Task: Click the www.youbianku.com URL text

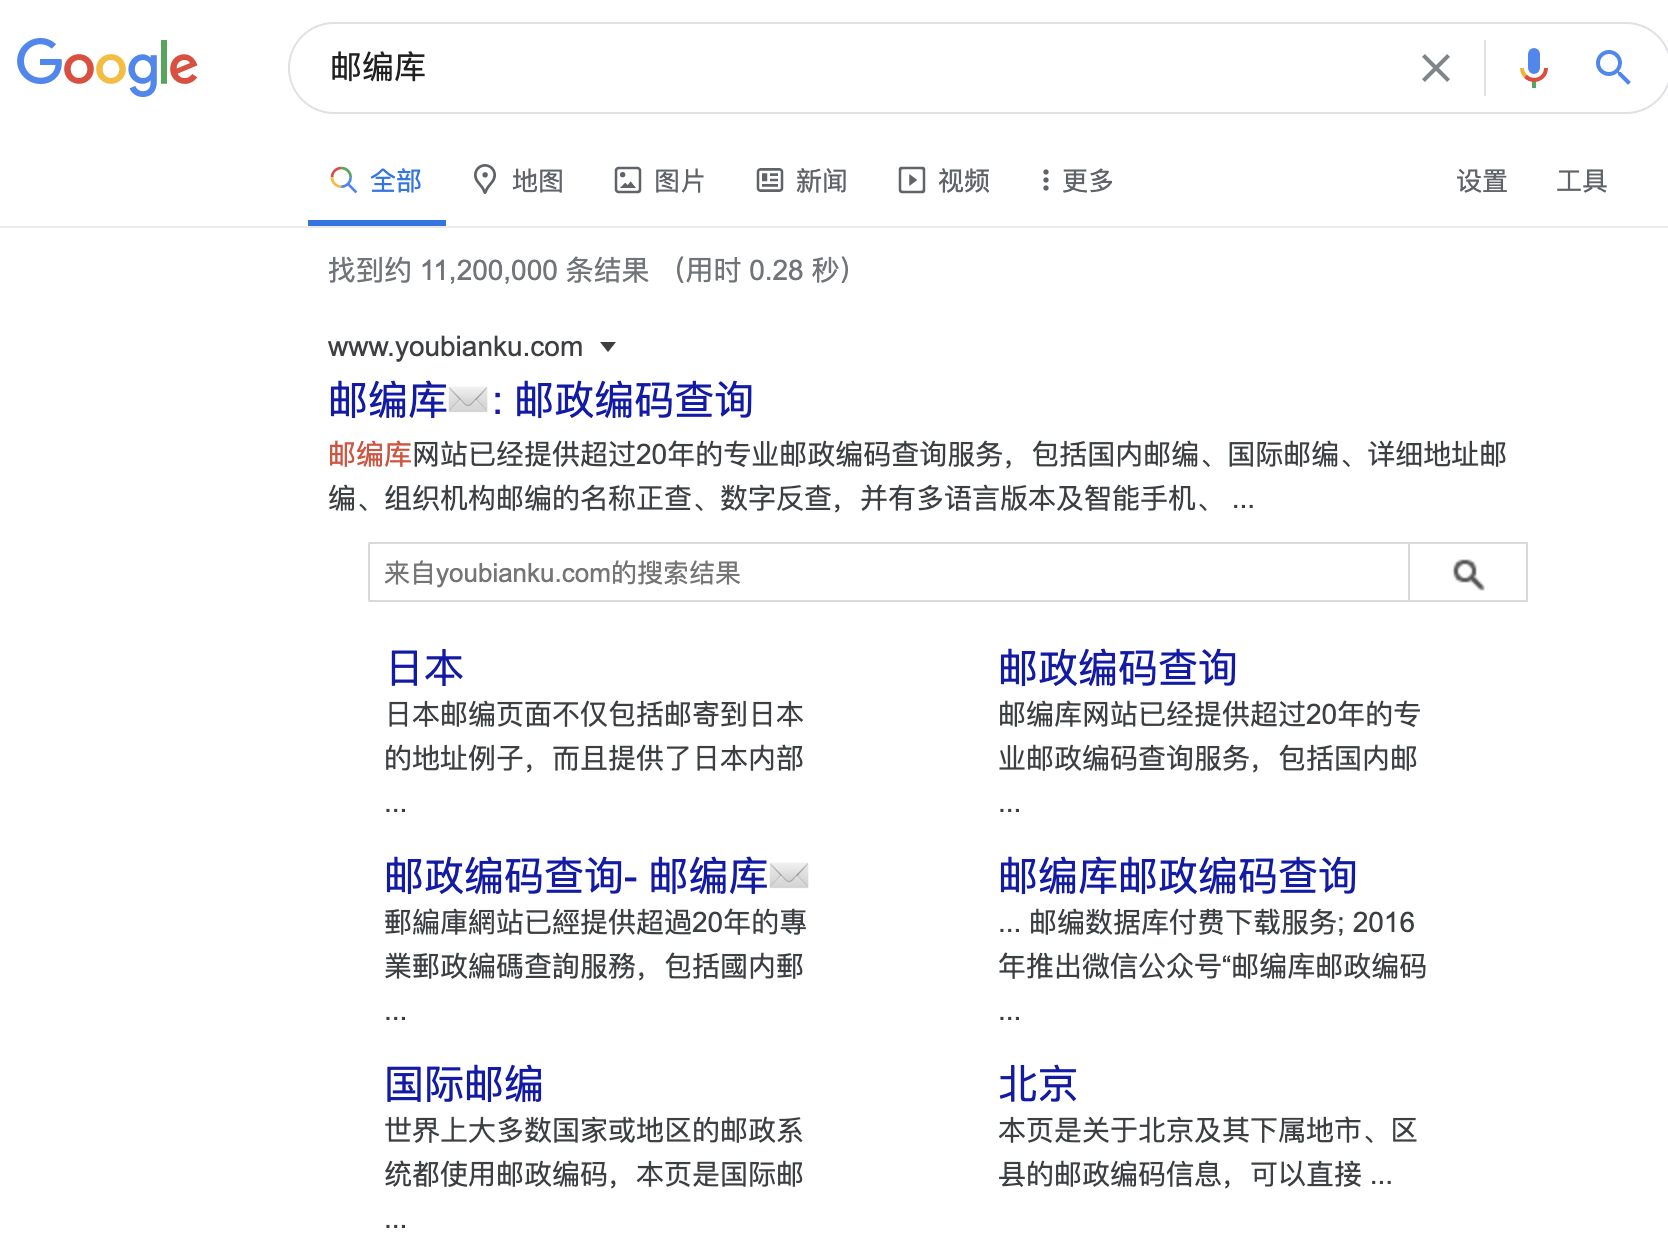Action: 455,347
